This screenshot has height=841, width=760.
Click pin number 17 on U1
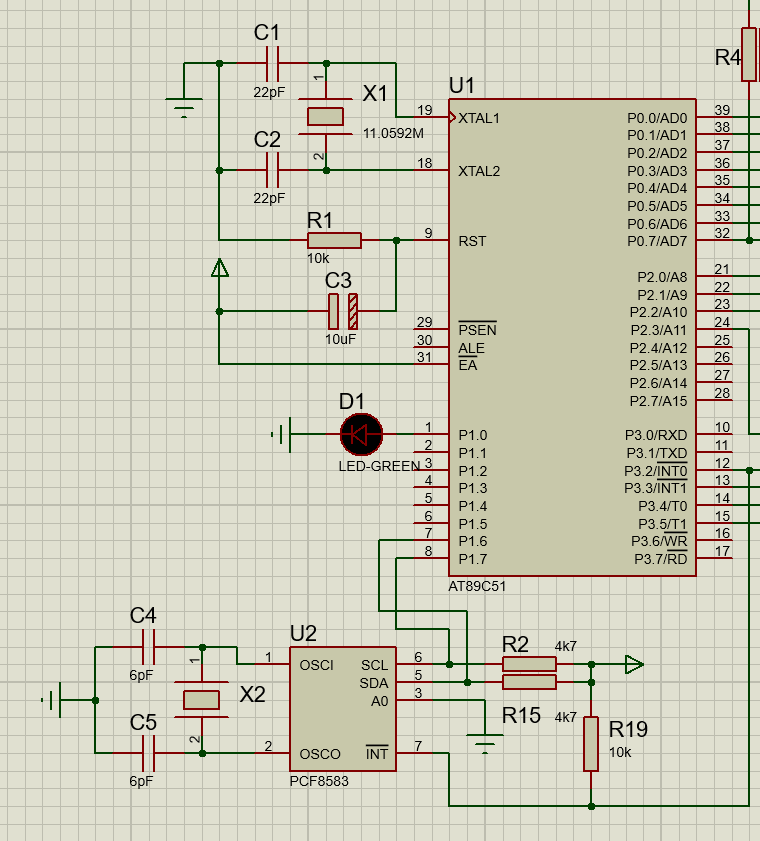pyautogui.click(x=722, y=551)
